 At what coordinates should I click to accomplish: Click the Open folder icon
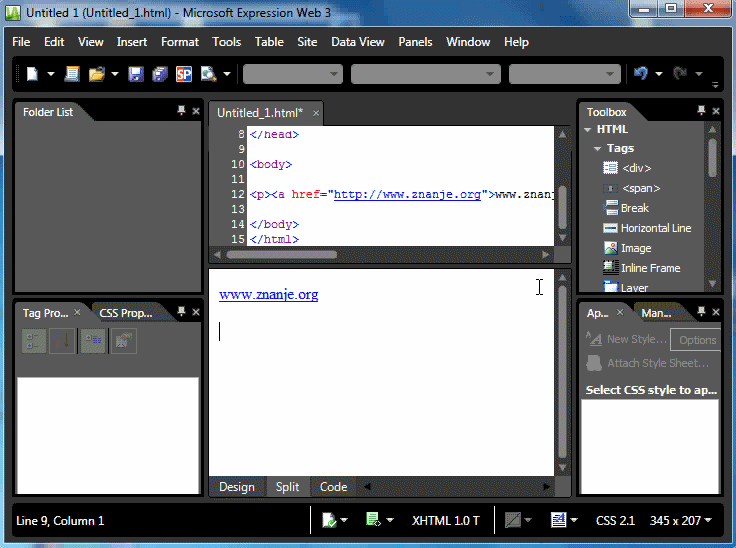tap(97, 74)
